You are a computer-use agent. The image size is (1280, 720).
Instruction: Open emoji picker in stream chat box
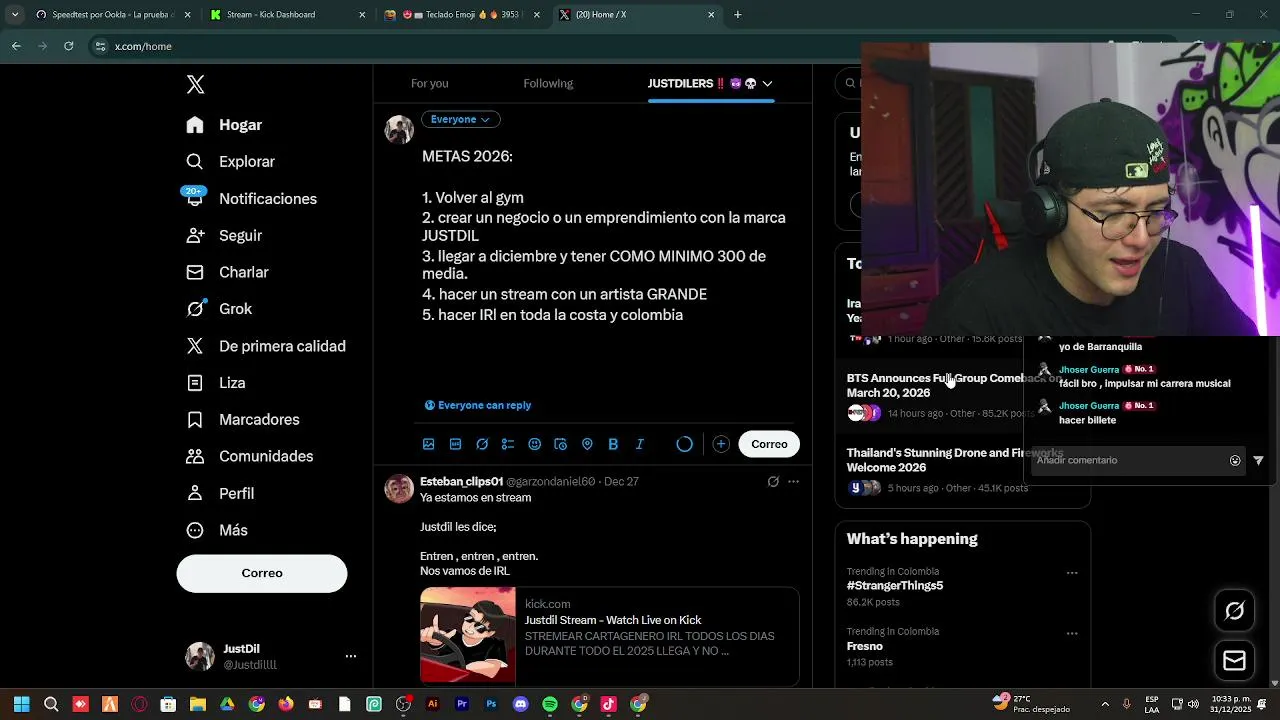[1235, 461]
